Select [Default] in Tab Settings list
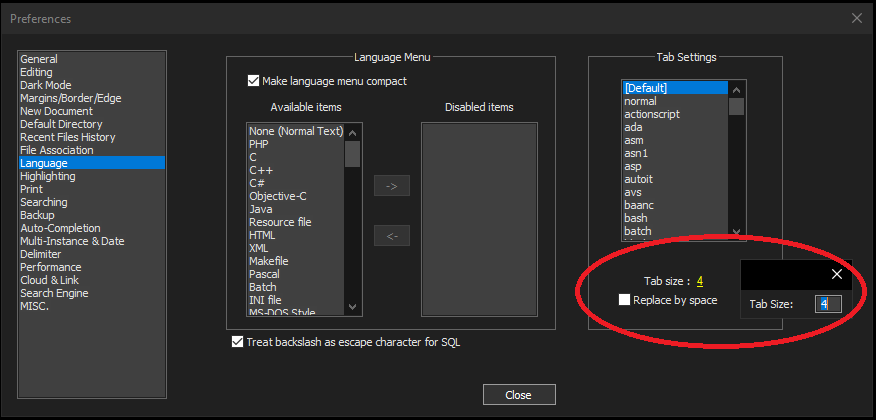Screen dimensions: 876x420 click(645, 88)
